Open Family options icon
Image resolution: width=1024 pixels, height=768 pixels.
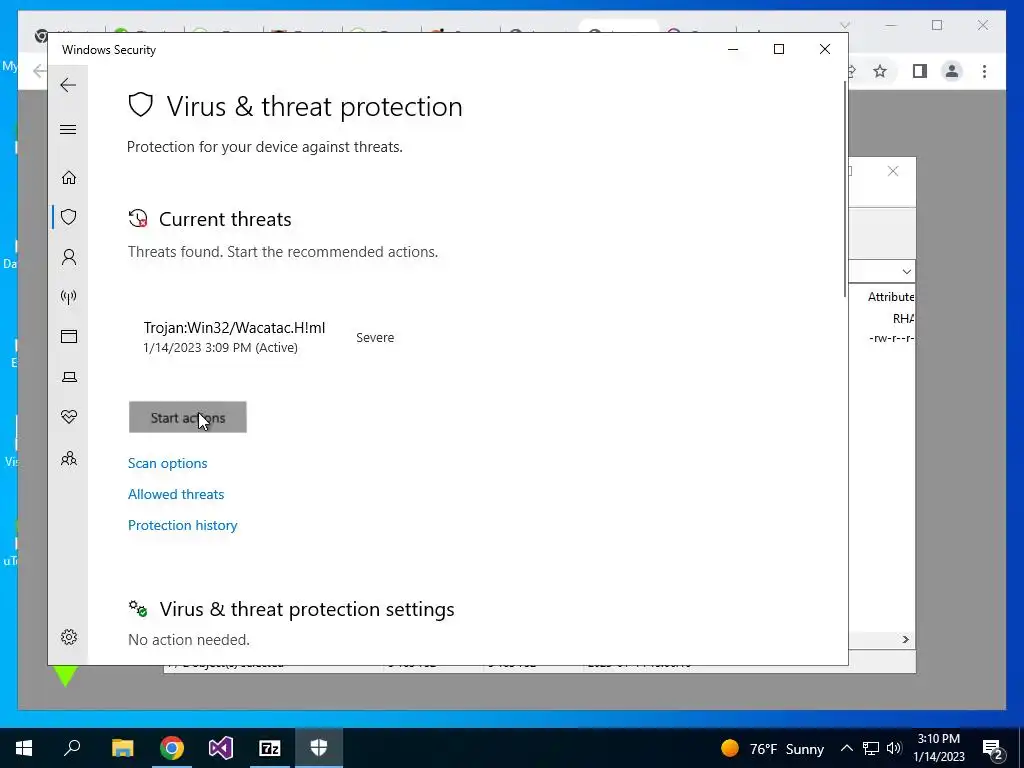click(x=69, y=458)
